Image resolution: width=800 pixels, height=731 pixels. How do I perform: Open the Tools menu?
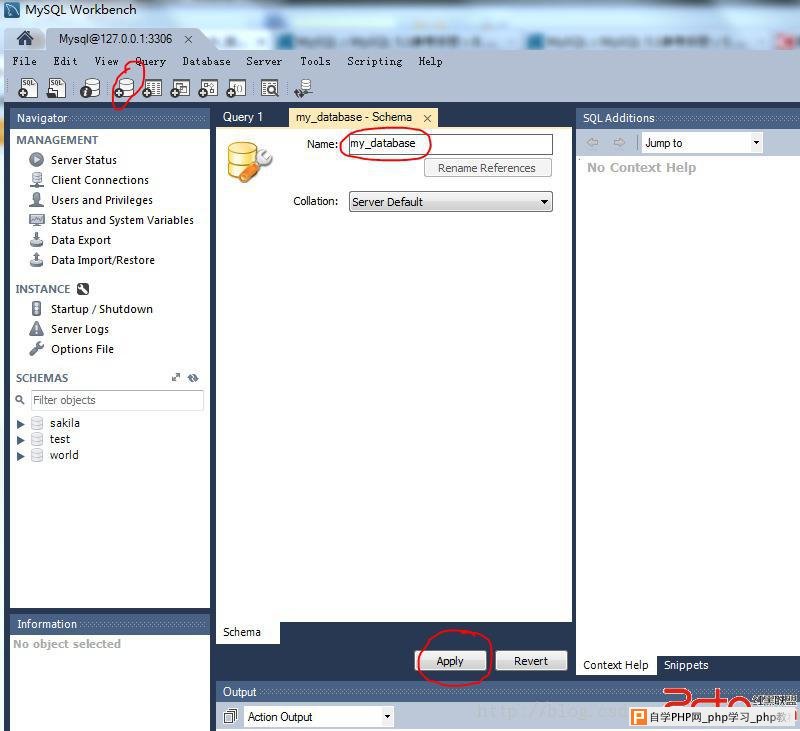click(315, 61)
